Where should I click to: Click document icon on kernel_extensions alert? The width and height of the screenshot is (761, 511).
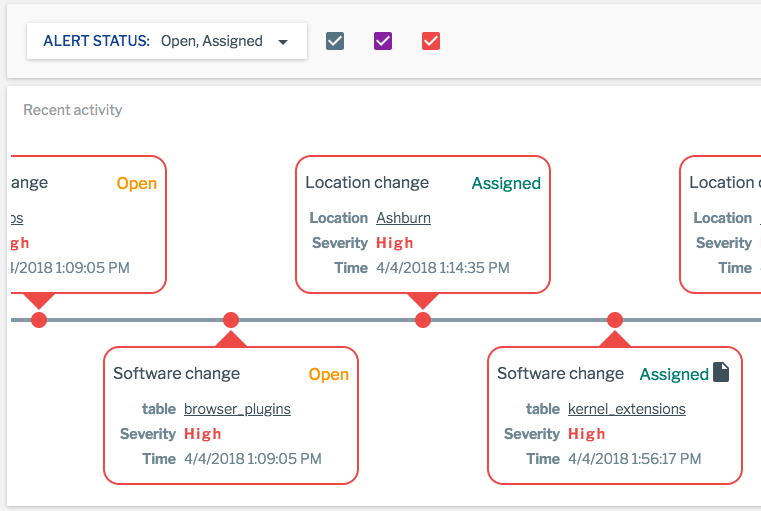[721, 373]
